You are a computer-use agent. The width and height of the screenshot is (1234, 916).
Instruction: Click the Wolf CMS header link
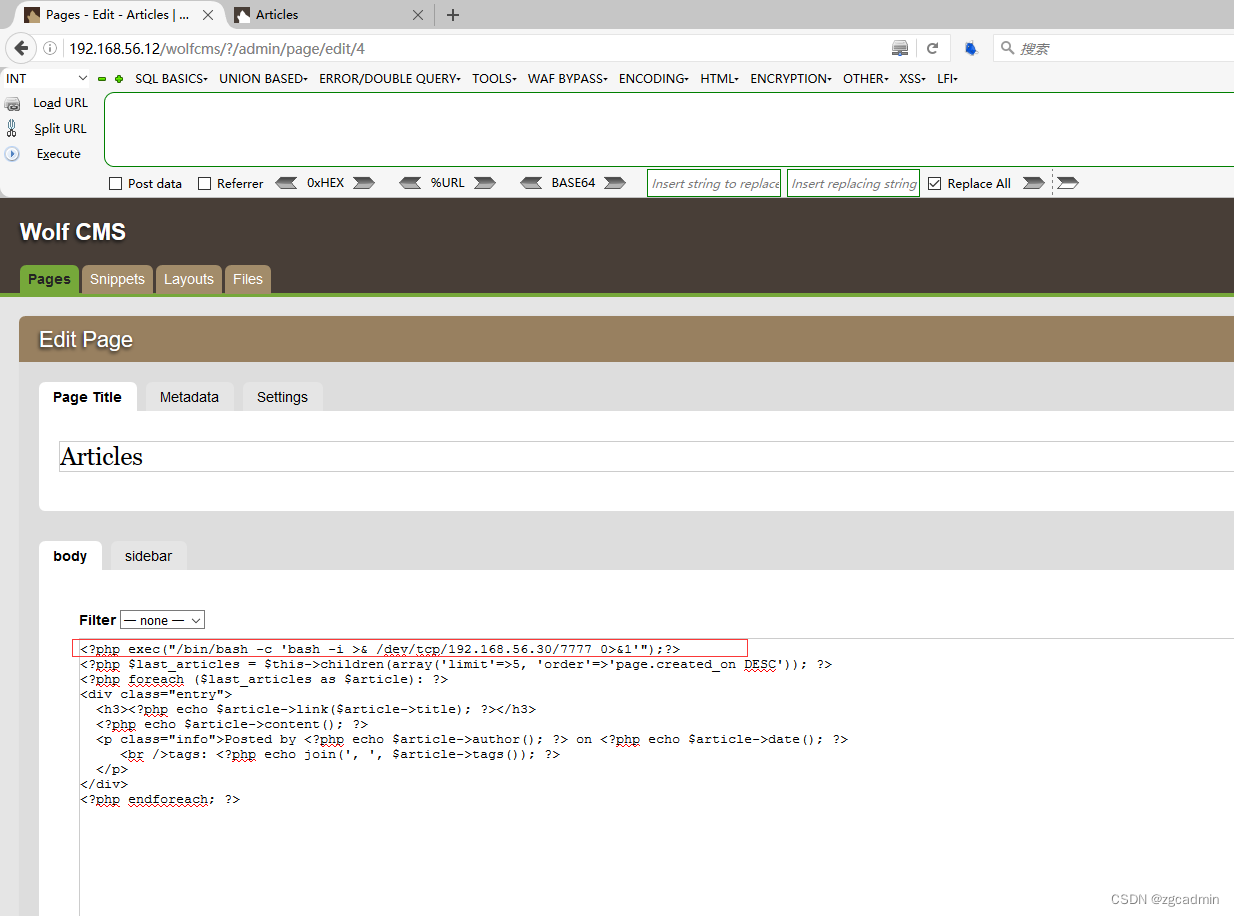click(x=73, y=232)
